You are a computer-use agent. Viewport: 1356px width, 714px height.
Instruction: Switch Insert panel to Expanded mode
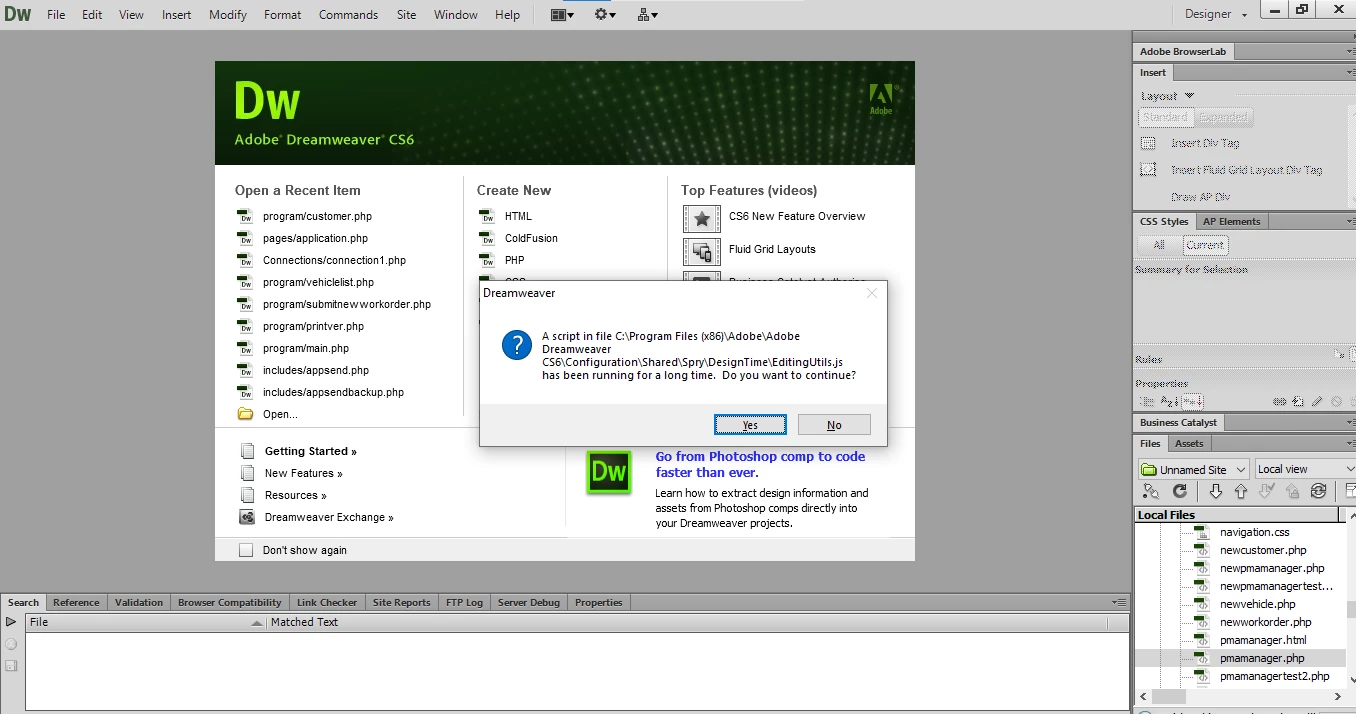pos(1223,117)
